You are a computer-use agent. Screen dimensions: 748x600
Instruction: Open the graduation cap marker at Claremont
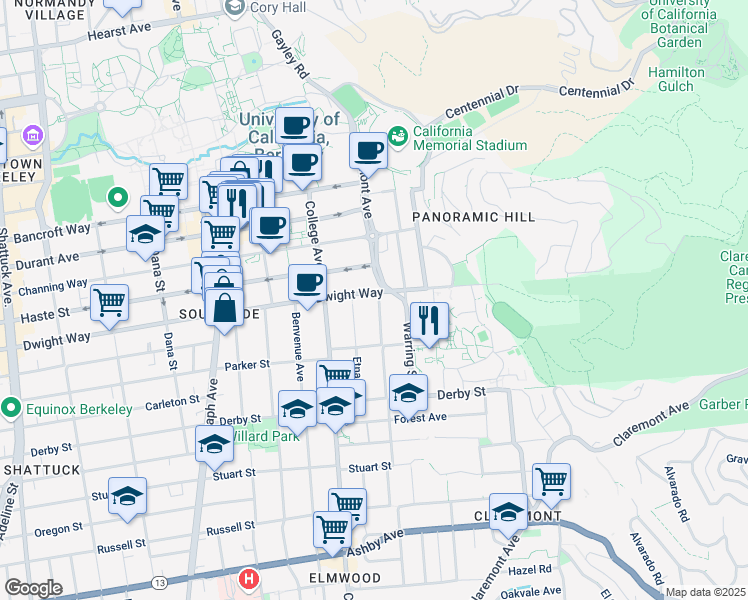[508, 513]
